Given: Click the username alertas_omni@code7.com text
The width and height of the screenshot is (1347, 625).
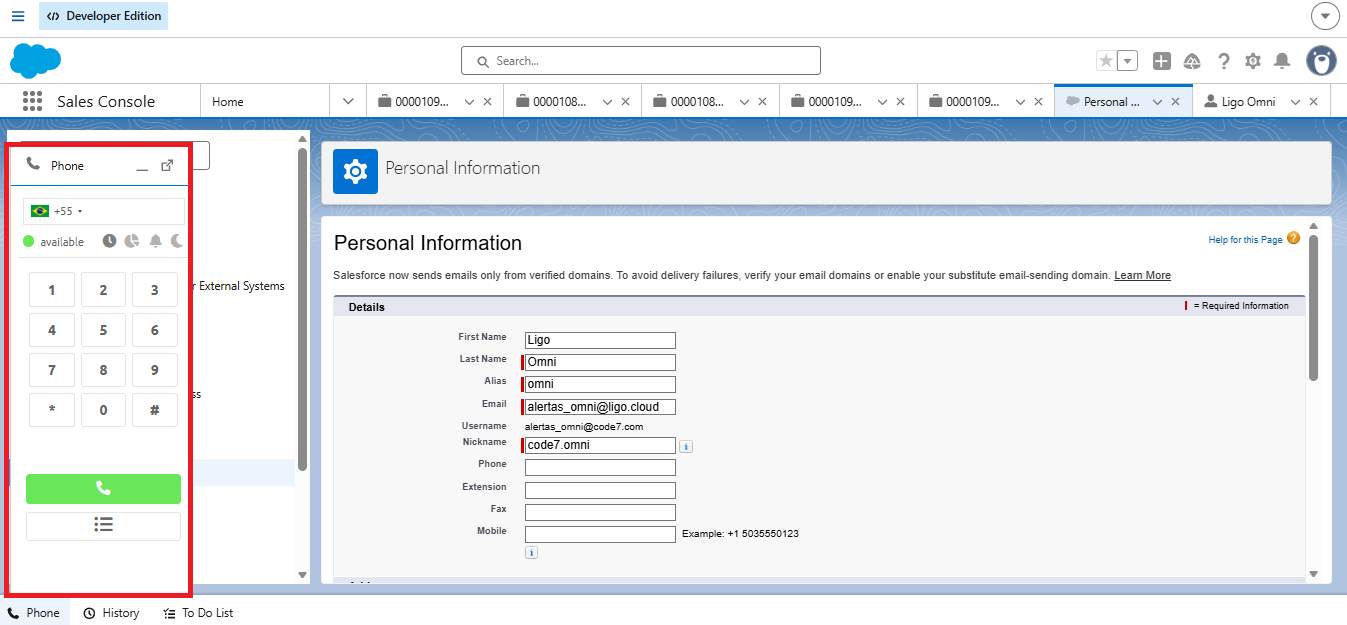Looking at the screenshot, I should click(x=585, y=427).
